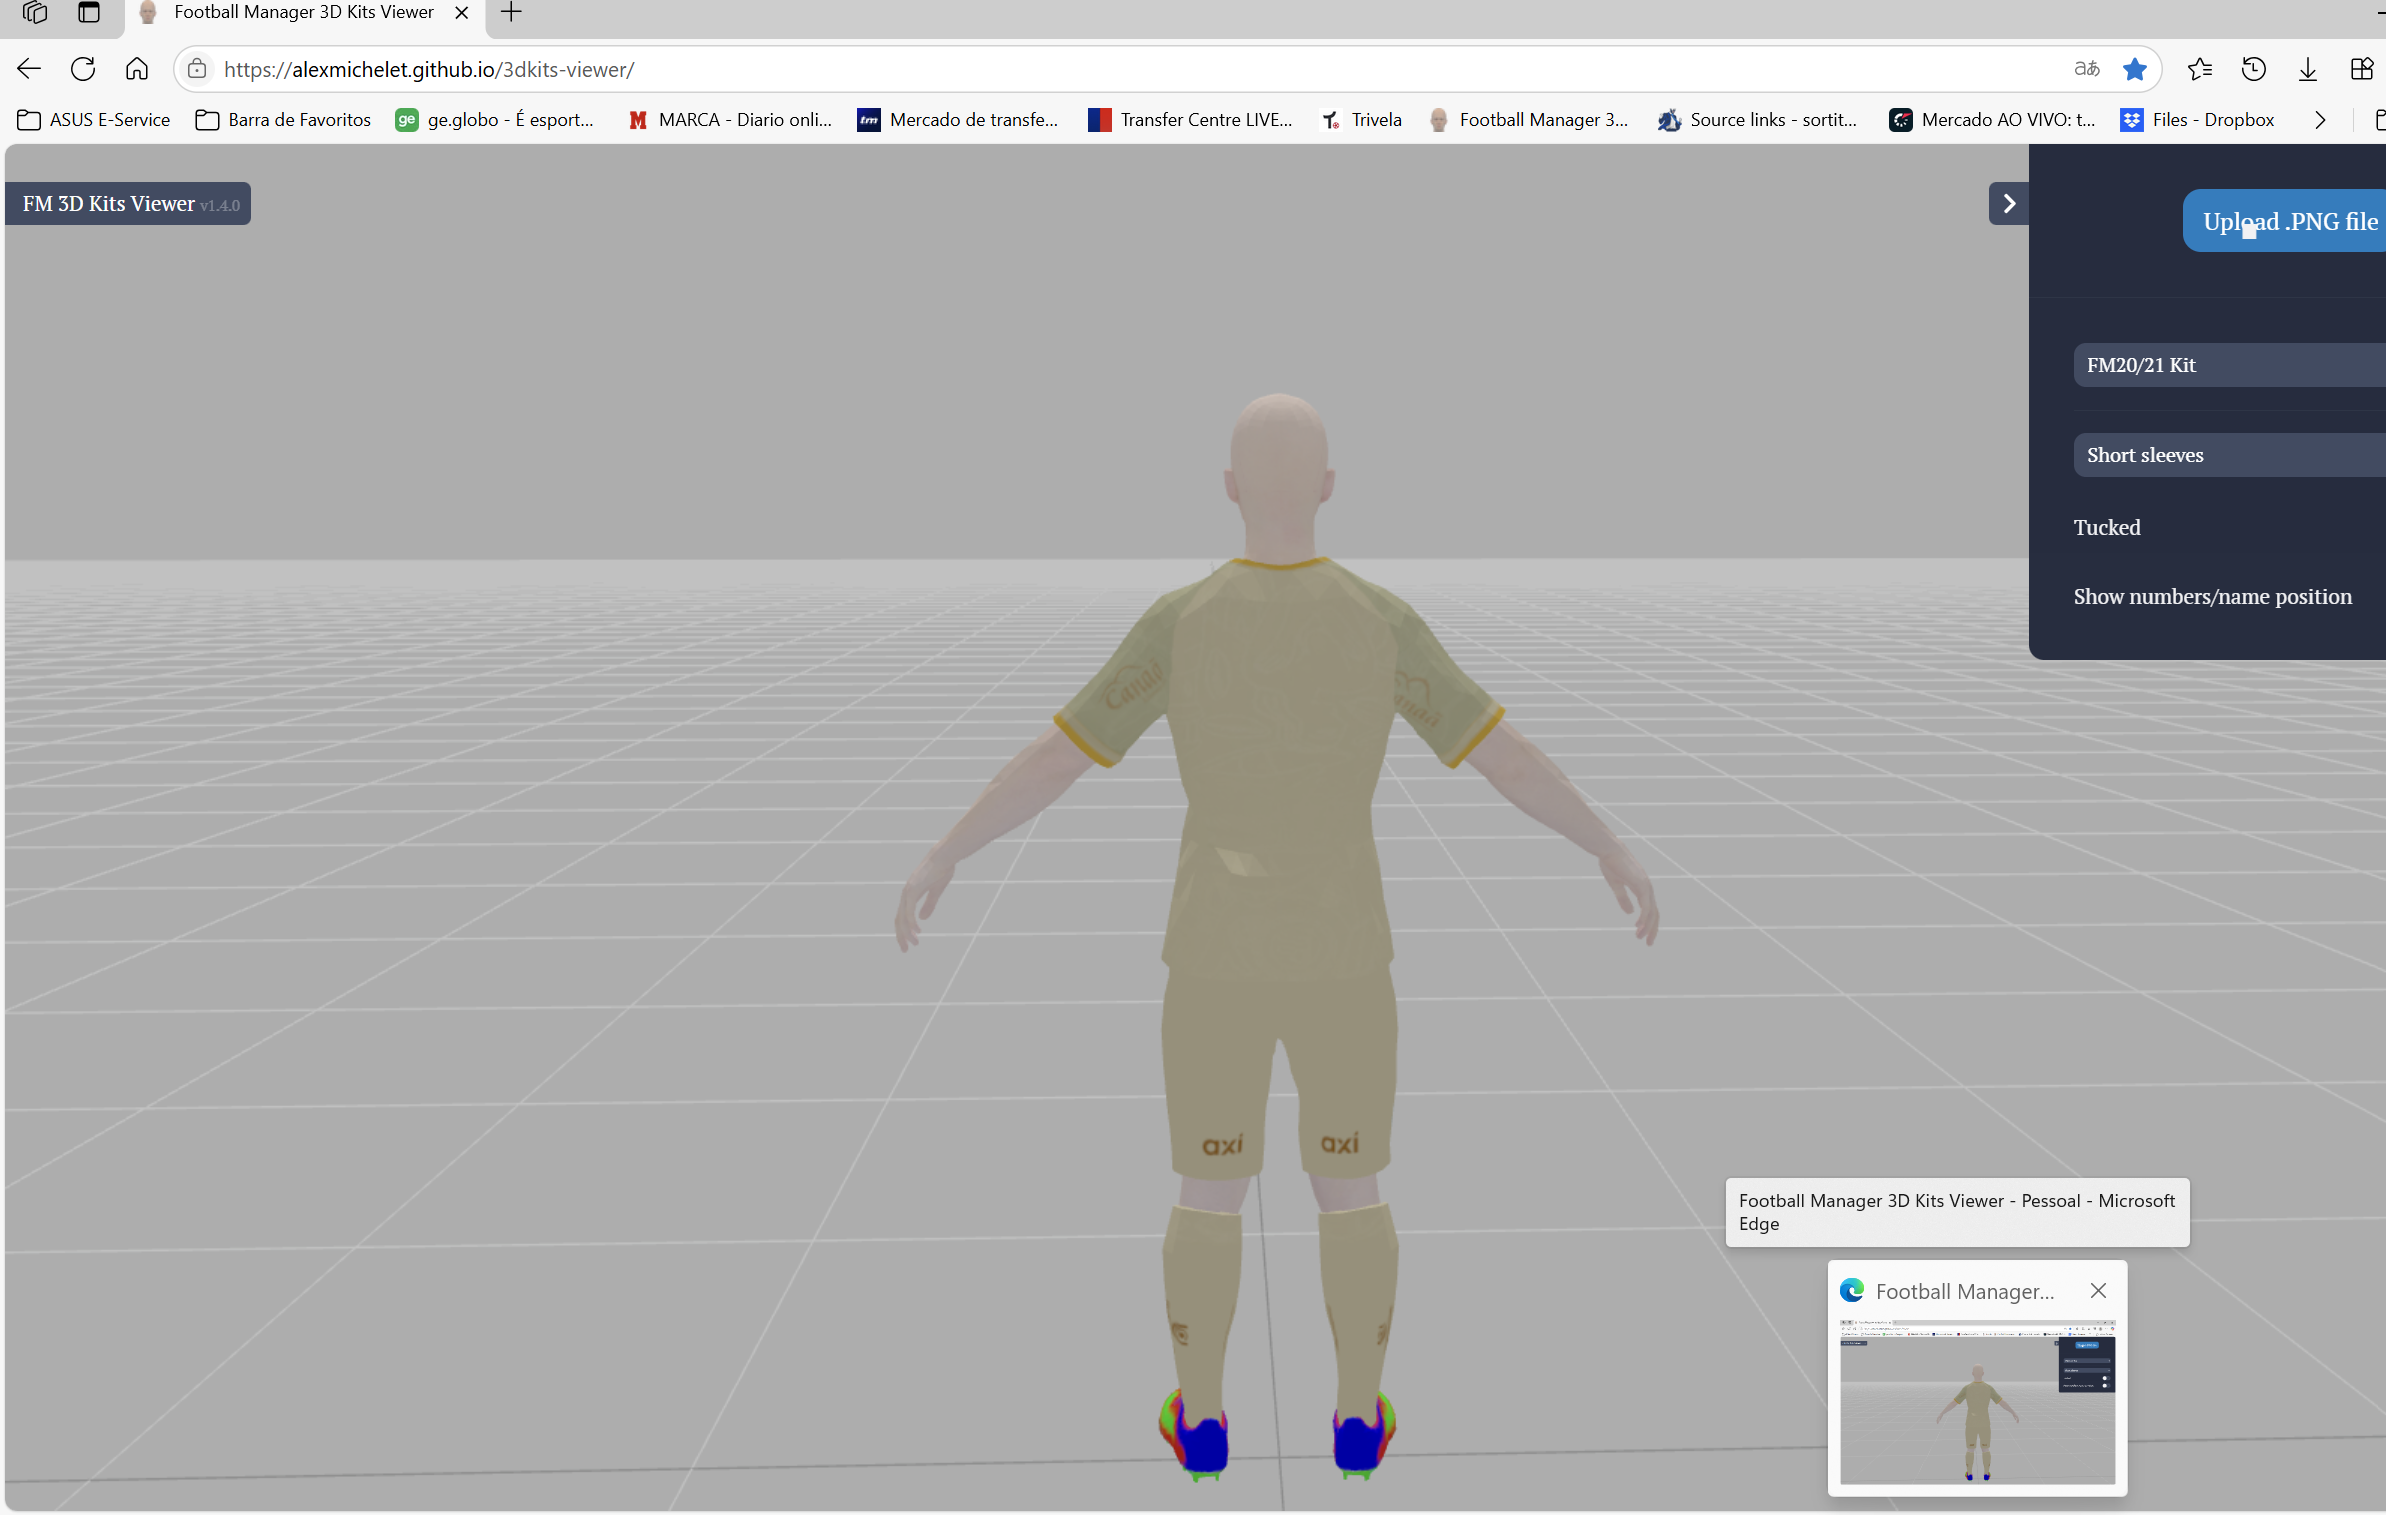
Task: Open browser History icon
Action: point(2253,69)
